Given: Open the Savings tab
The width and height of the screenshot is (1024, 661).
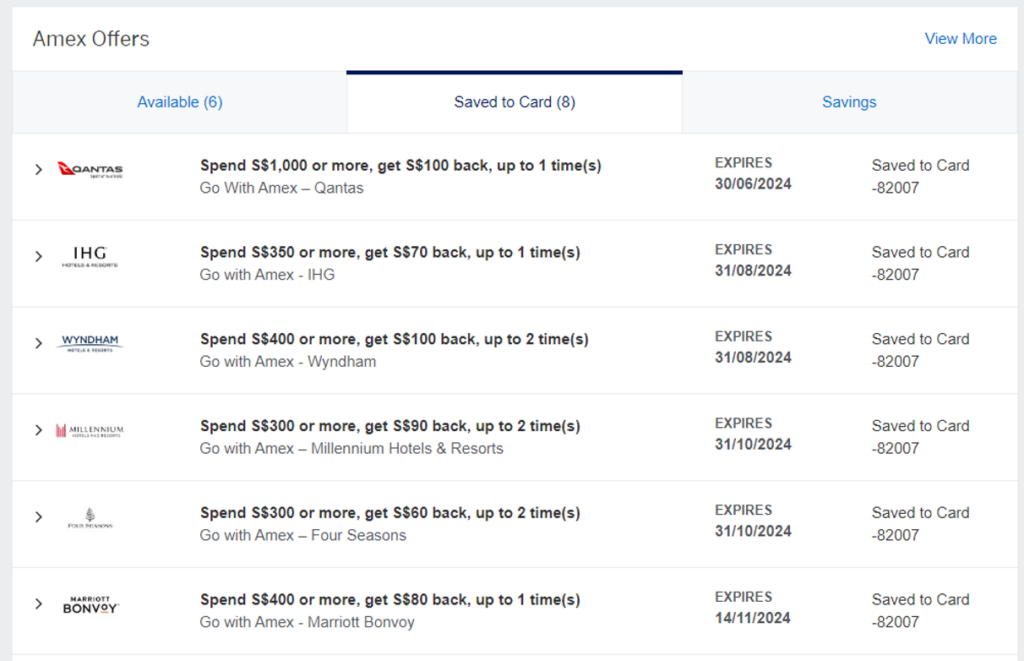Looking at the screenshot, I should tap(849, 101).
